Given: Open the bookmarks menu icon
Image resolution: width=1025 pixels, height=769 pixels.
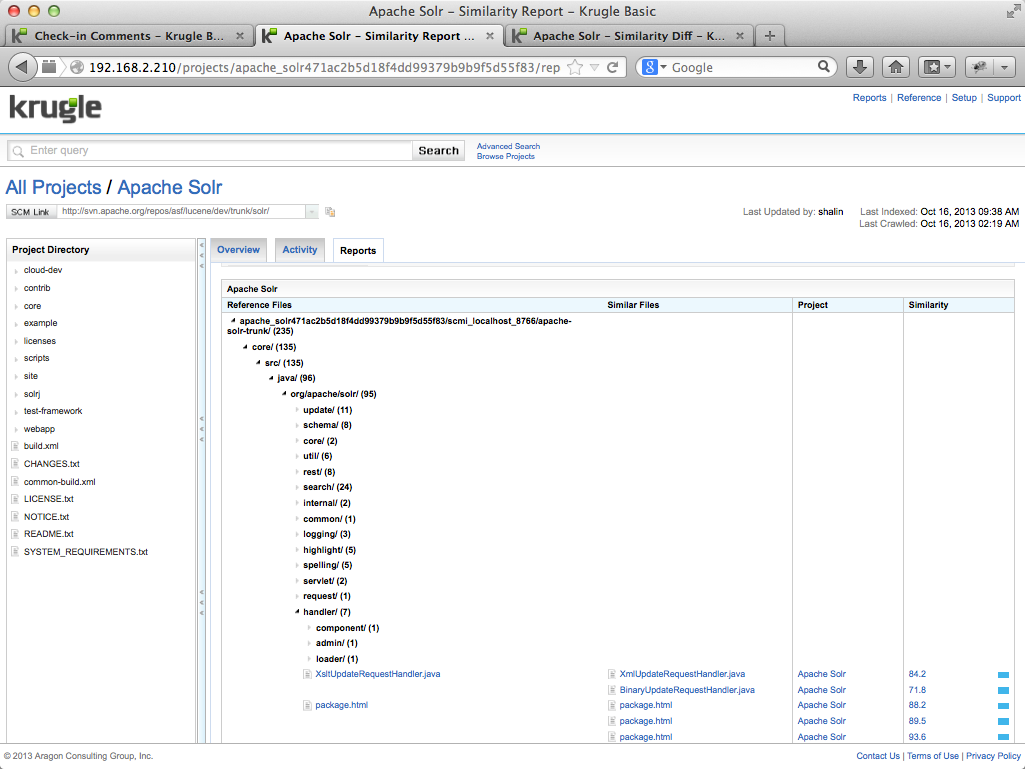Looking at the screenshot, I should (937, 67).
